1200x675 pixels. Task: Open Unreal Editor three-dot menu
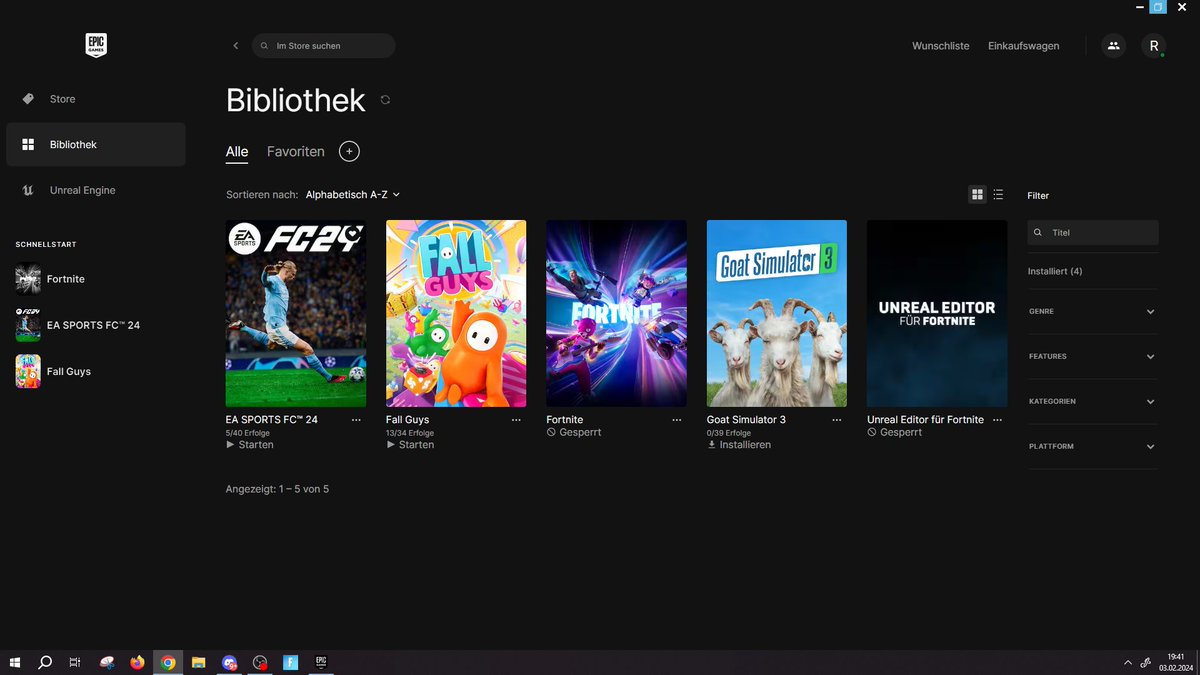click(997, 421)
